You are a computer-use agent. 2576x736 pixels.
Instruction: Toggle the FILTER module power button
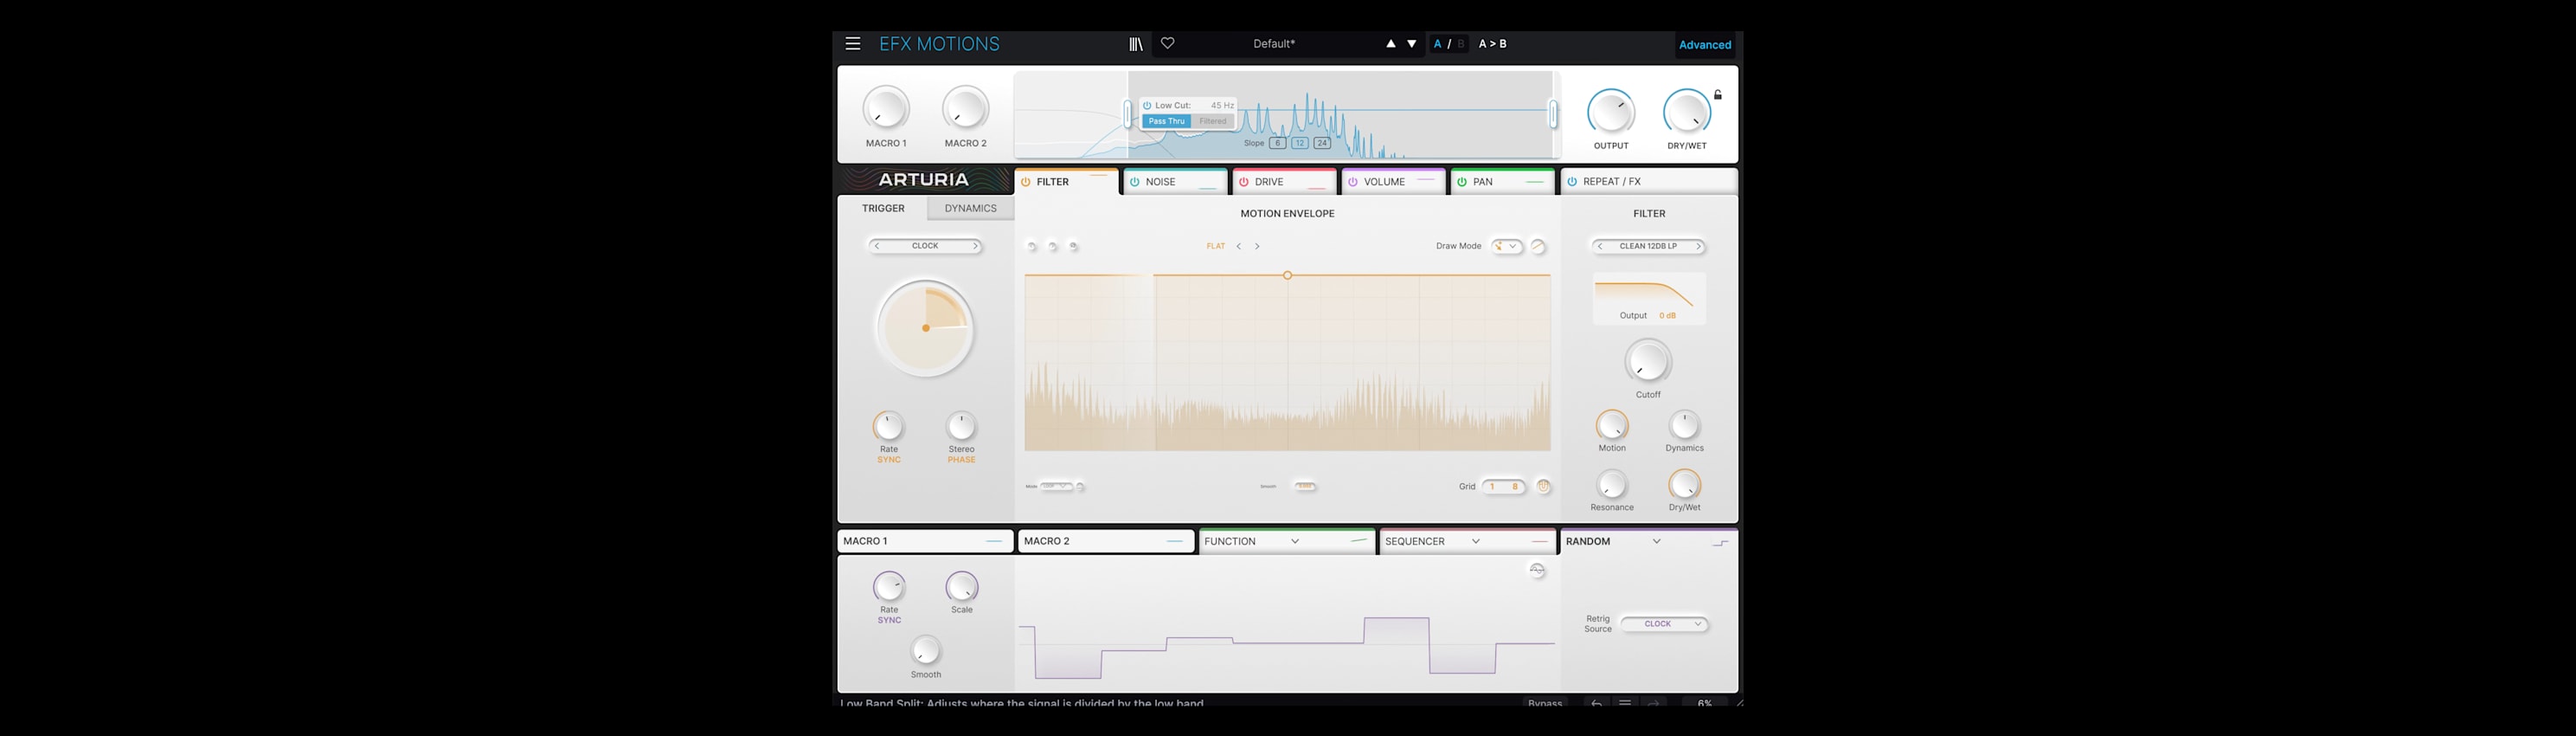[1025, 182]
